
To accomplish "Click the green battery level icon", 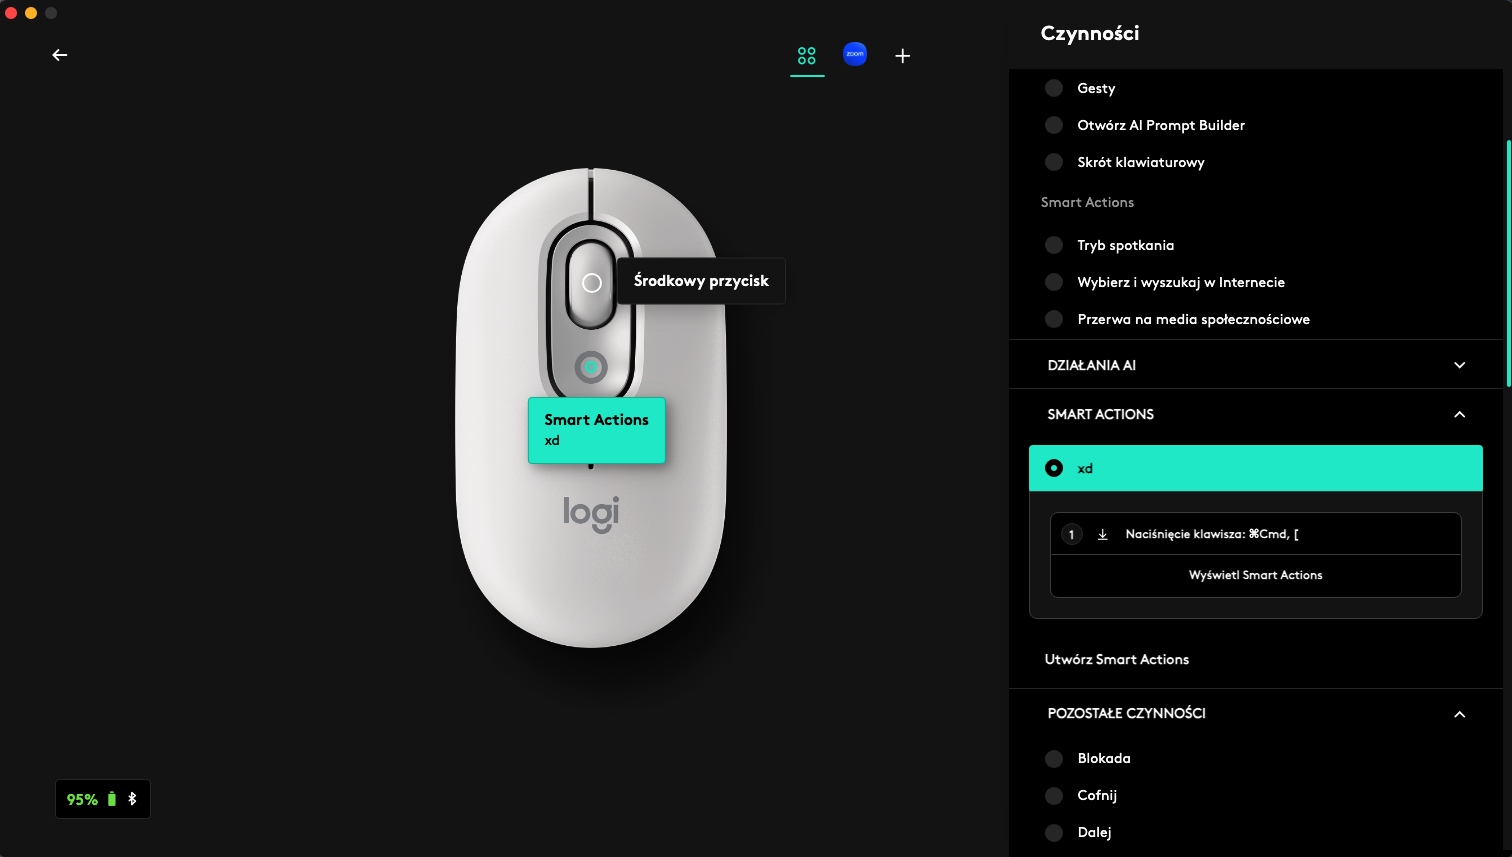I will tap(112, 799).
